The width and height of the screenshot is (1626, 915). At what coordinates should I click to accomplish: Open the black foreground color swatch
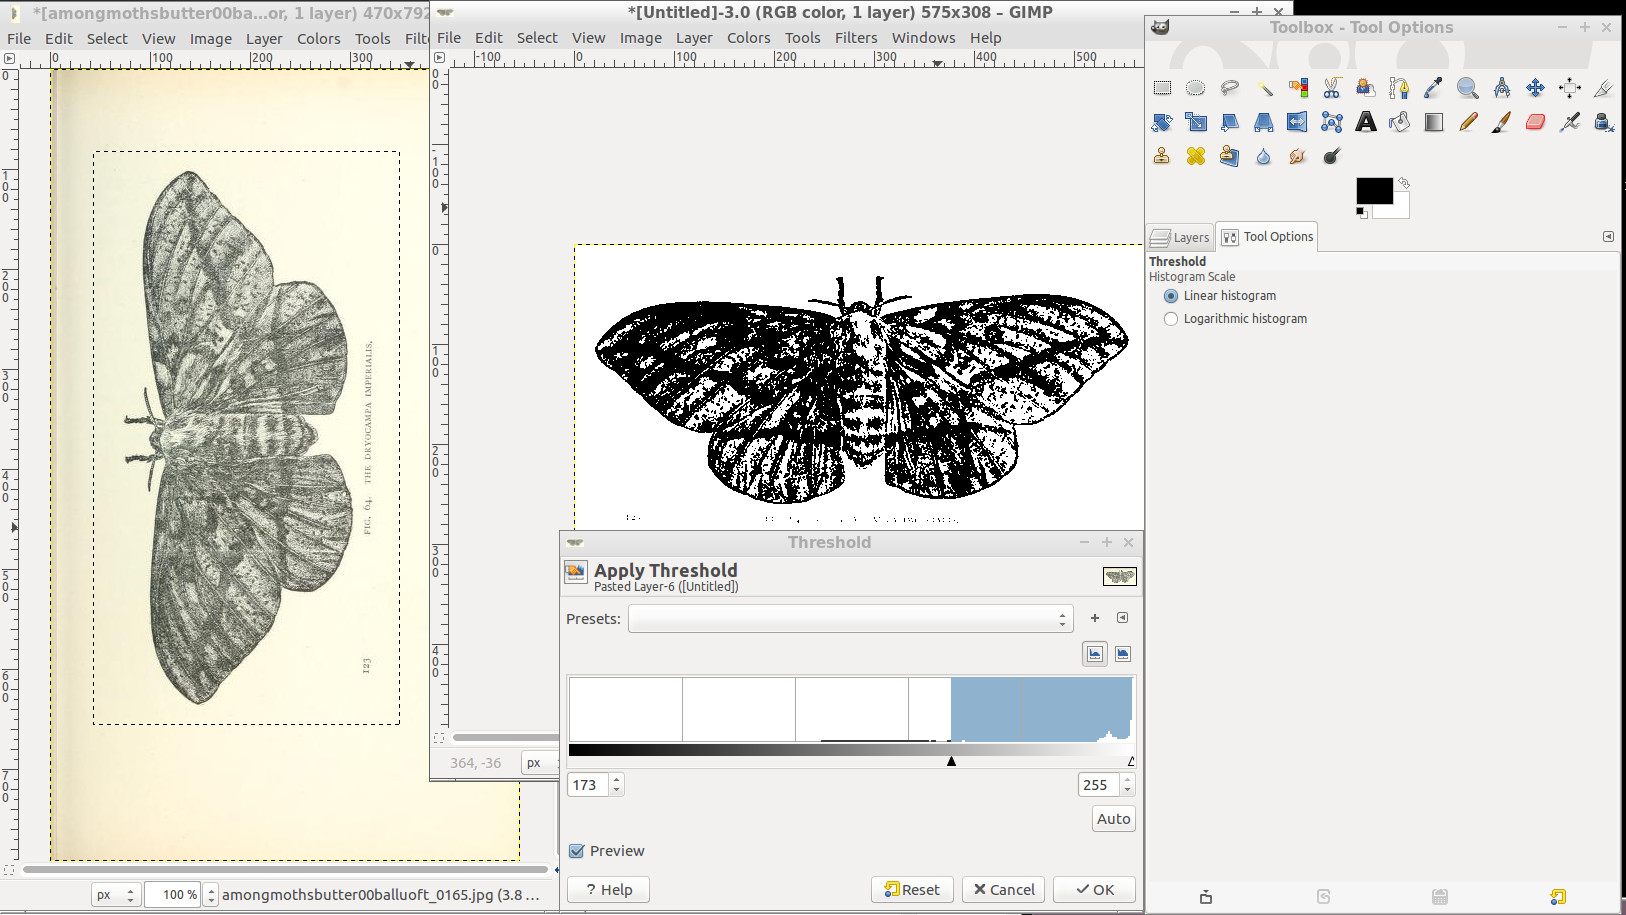coord(1373,190)
